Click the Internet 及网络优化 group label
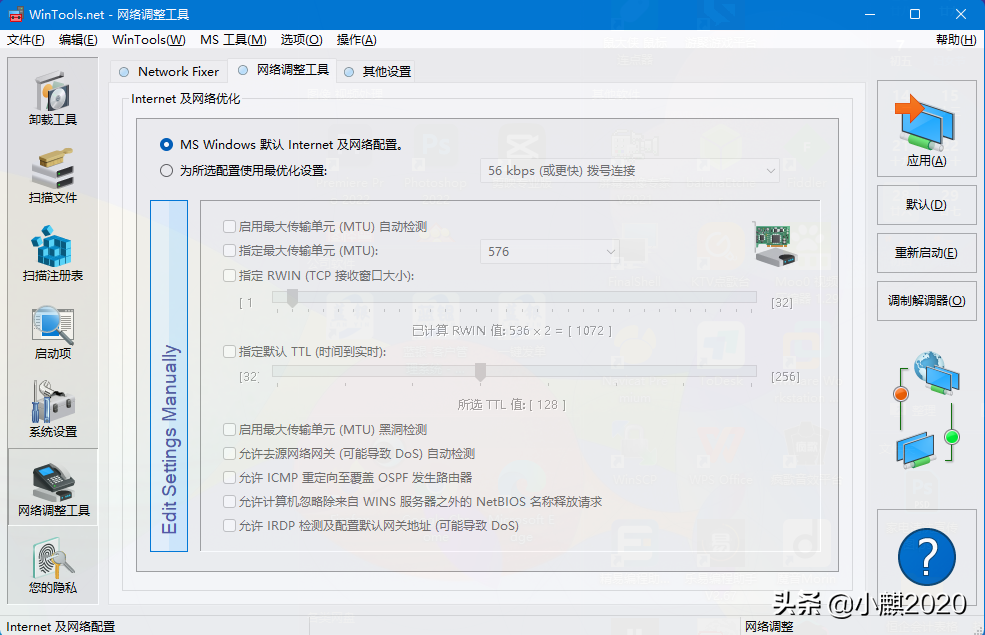985x635 pixels. (186, 99)
